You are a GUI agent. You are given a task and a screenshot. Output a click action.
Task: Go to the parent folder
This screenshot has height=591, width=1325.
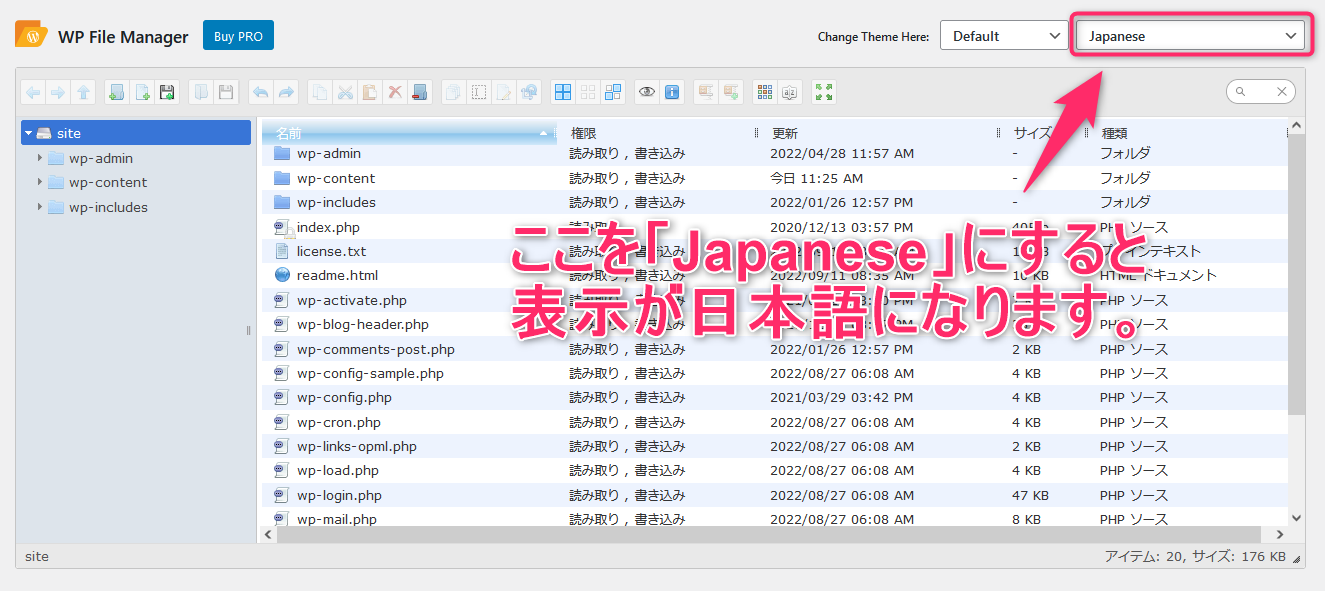point(84,92)
